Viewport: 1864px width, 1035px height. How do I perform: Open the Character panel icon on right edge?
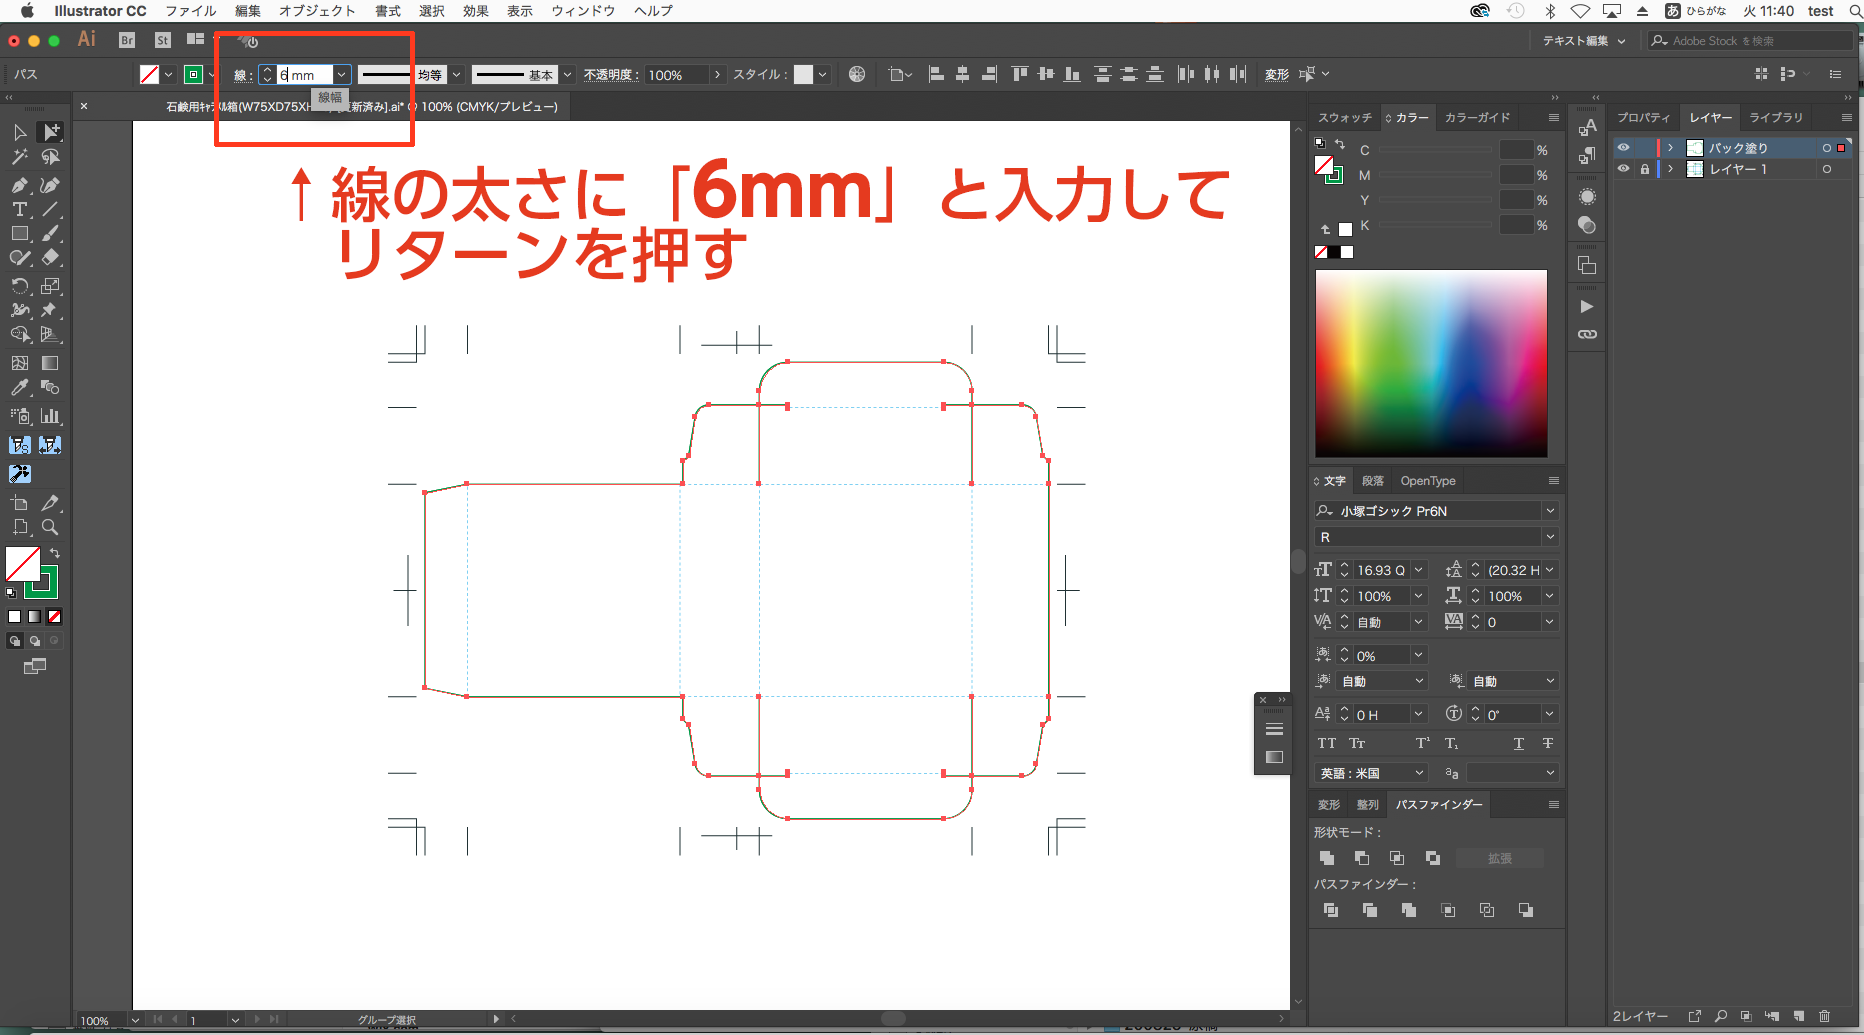pyautogui.click(x=1587, y=127)
